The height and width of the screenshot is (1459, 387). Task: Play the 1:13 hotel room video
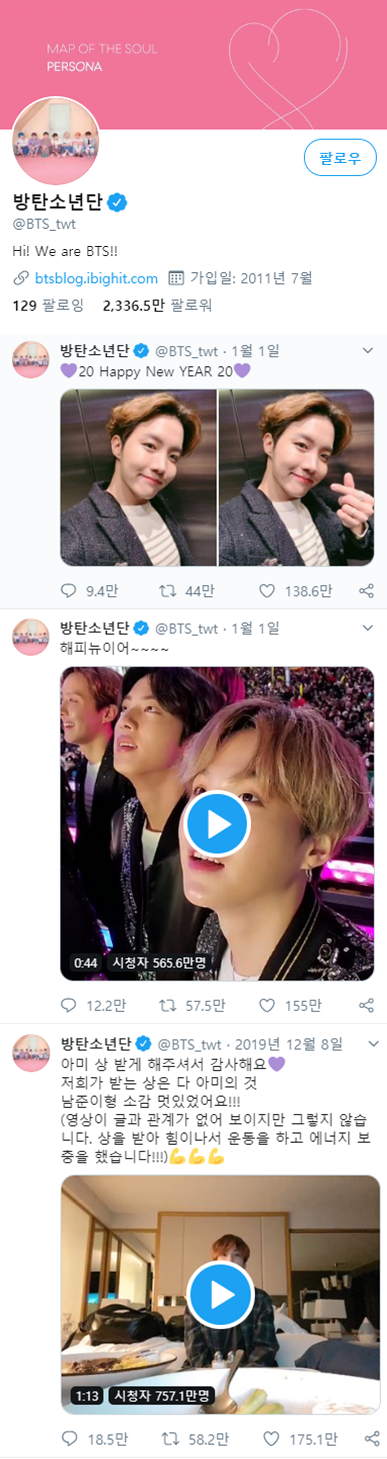point(217,1295)
